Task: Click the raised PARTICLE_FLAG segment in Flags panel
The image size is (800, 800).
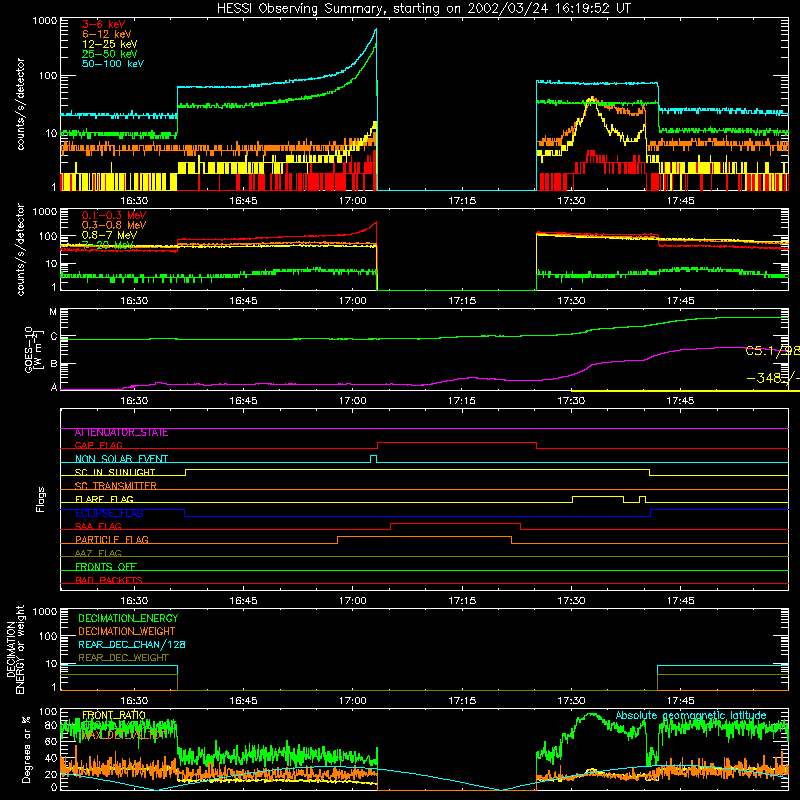Action: pos(424,537)
